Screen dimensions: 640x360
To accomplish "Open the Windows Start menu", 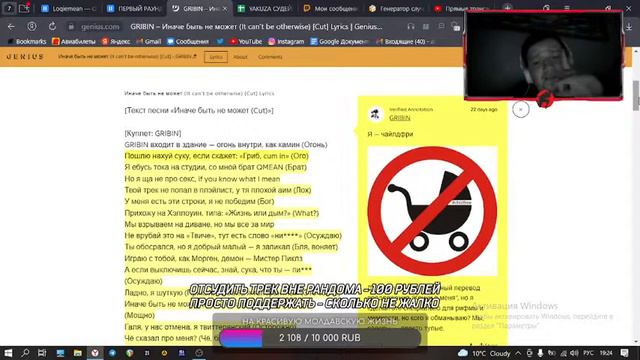I will [8, 353].
